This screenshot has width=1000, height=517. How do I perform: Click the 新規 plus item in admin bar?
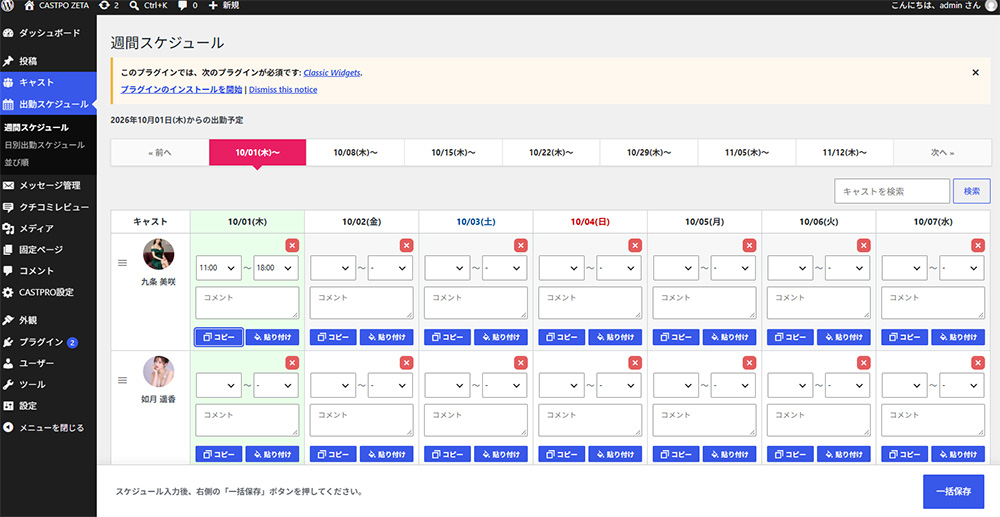click(x=224, y=6)
